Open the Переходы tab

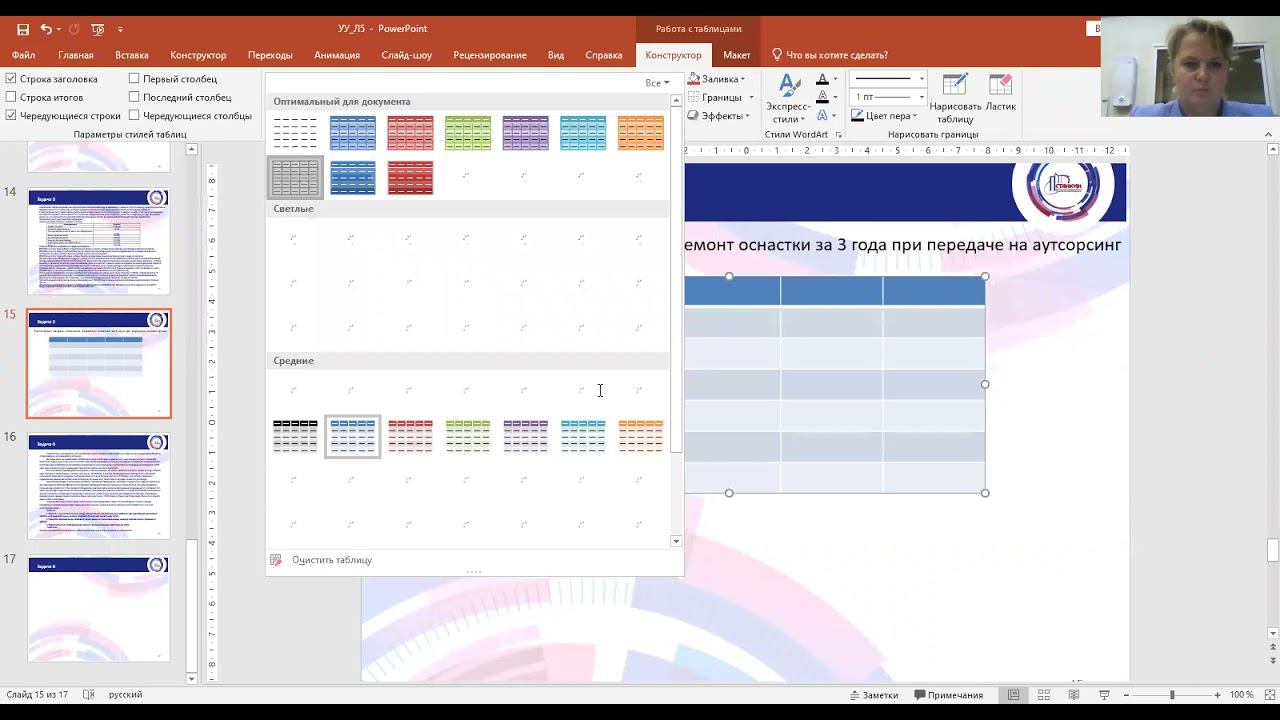point(270,55)
